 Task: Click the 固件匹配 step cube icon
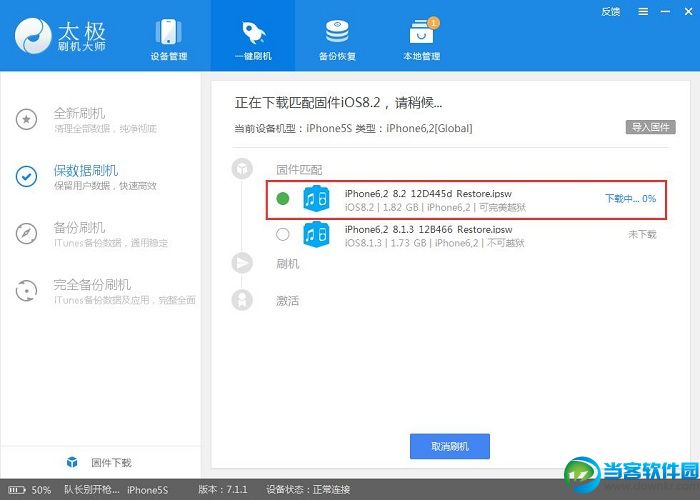(242, 169)
